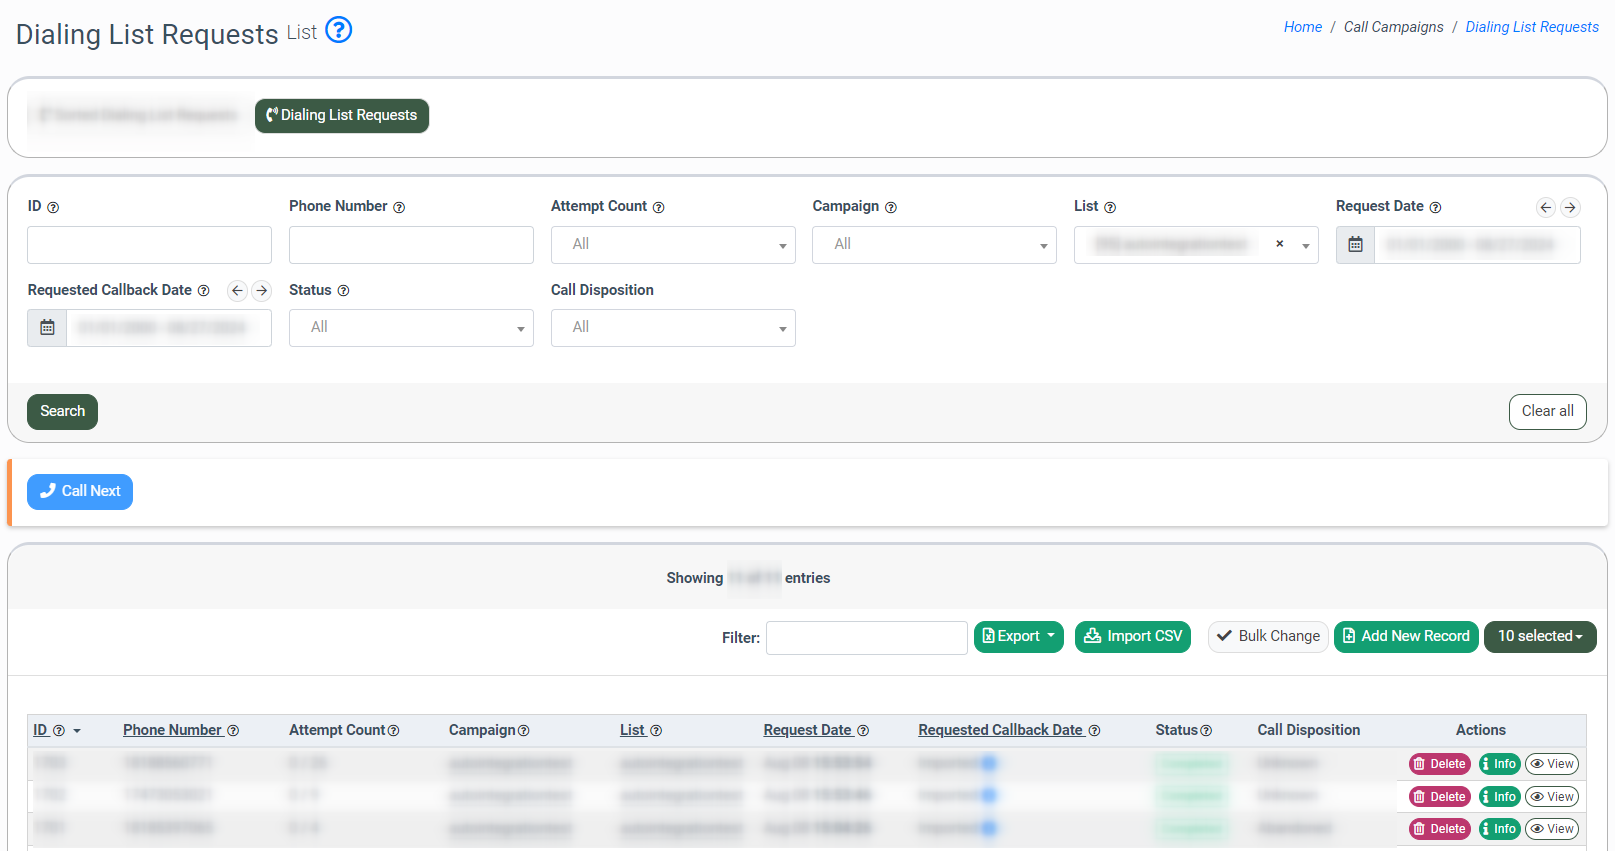Image resolution: width=1615 pixels, height=851 pixels.
Task: Select the Dialing List Requests tab
Action: click(x=342, y=116)
